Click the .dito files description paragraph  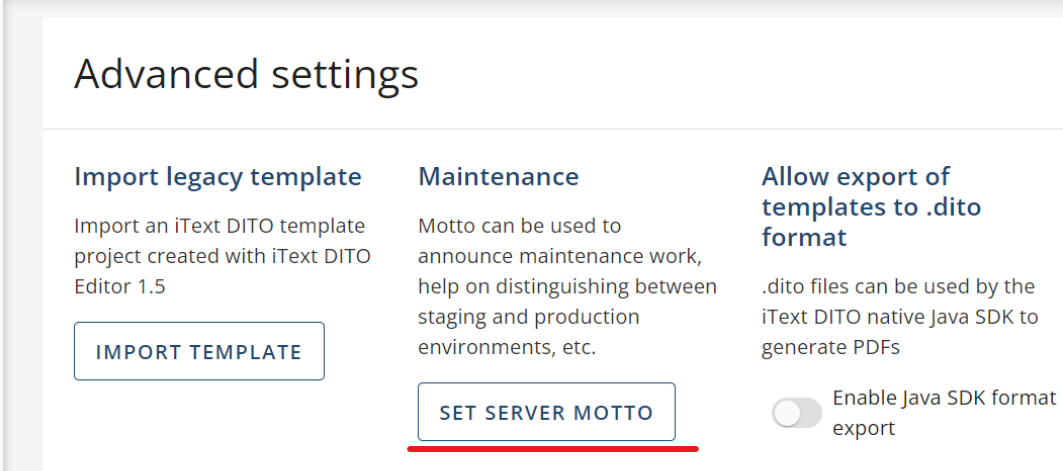point(898,317)
